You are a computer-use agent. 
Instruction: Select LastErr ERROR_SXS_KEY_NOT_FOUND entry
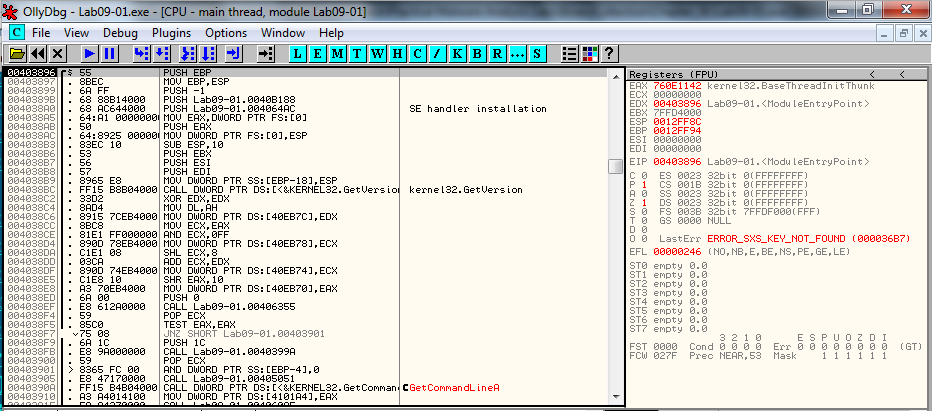[808, 239]
